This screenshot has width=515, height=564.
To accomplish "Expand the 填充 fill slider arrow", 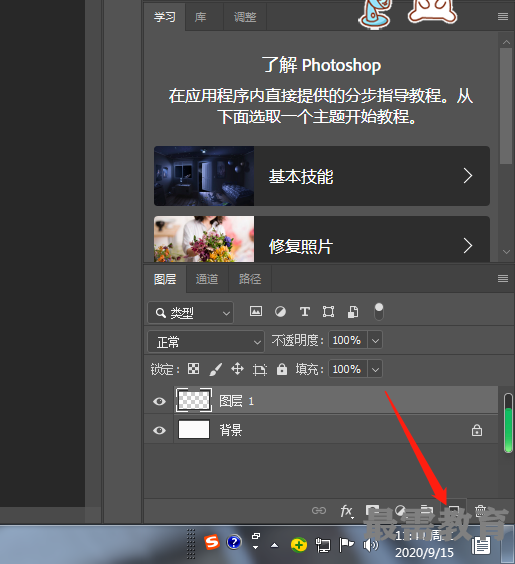I will click(x=375, y=369).
